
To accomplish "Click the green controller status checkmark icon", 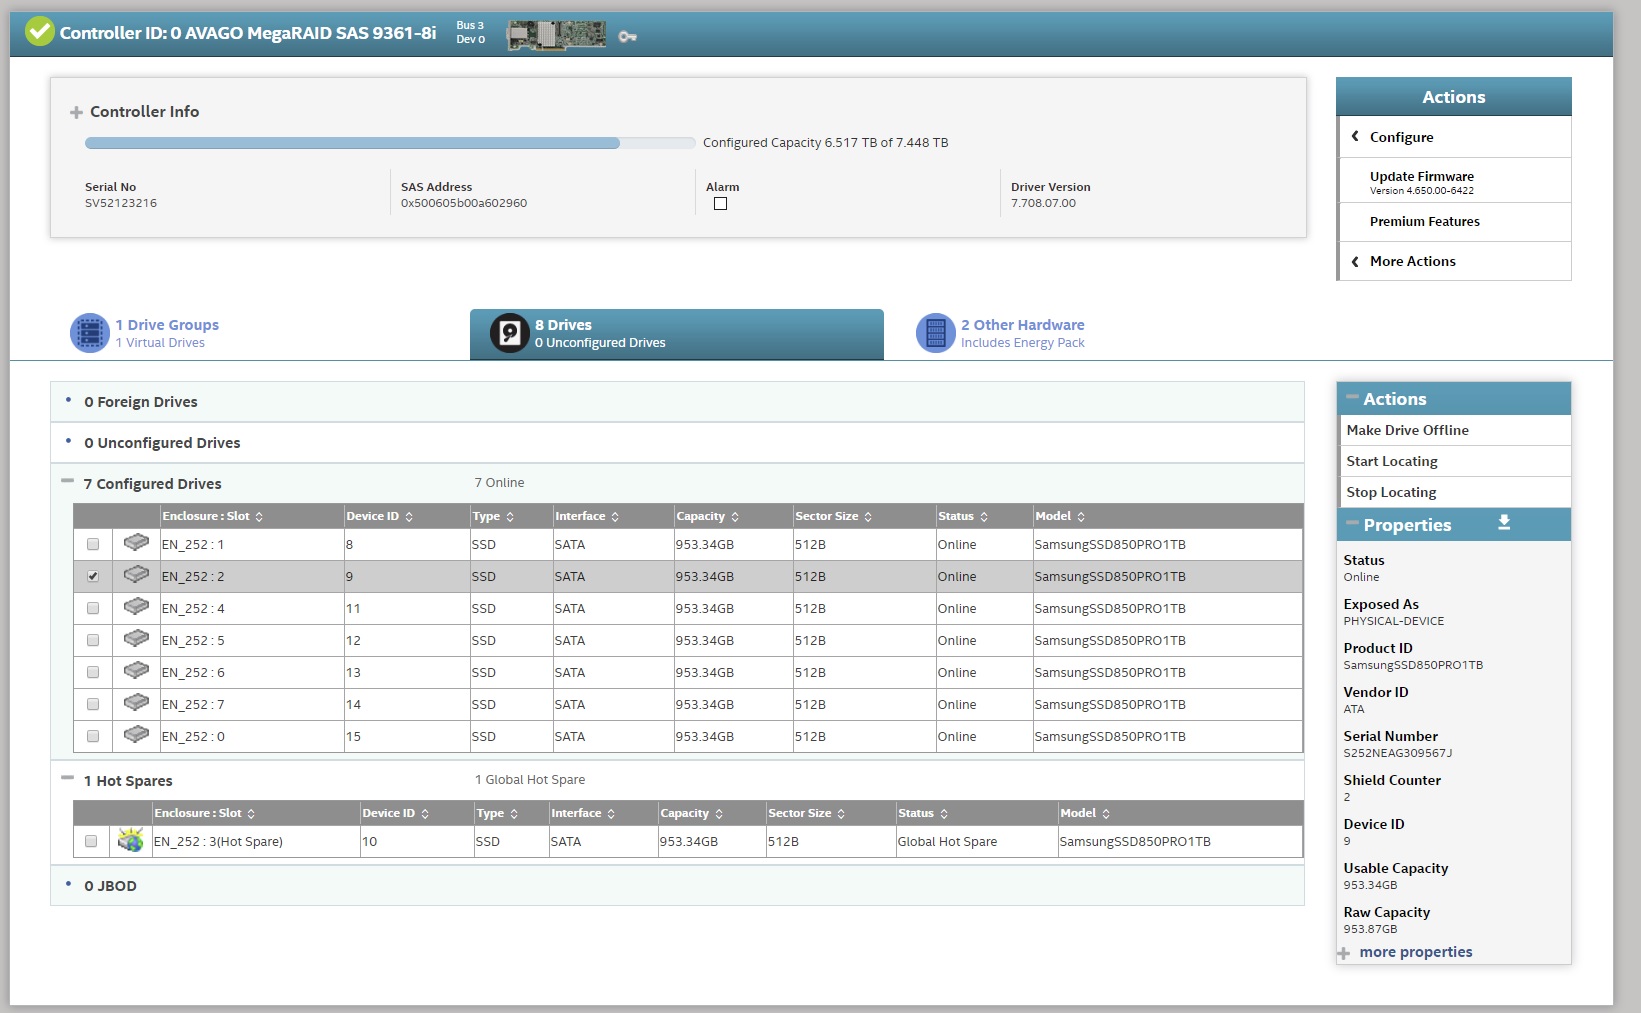I will coord(40,32).
